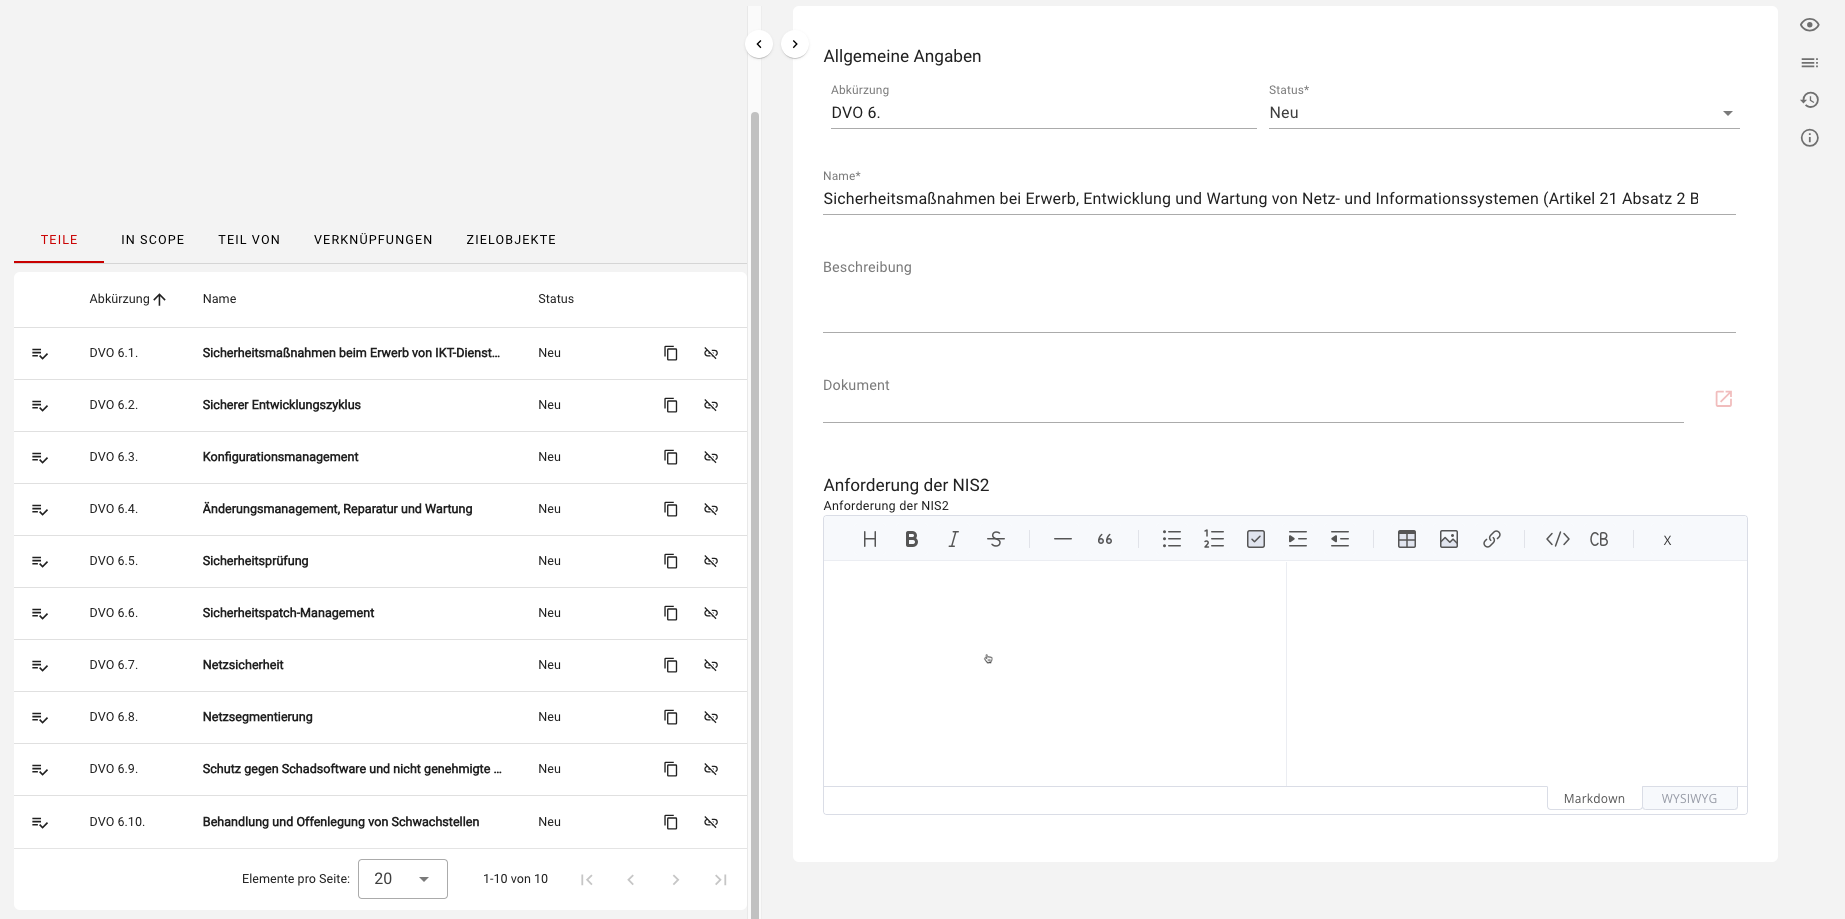The image size is (1845, 919).
Task: Open the history icon in right sidebar
Action: coord(1809,100)
